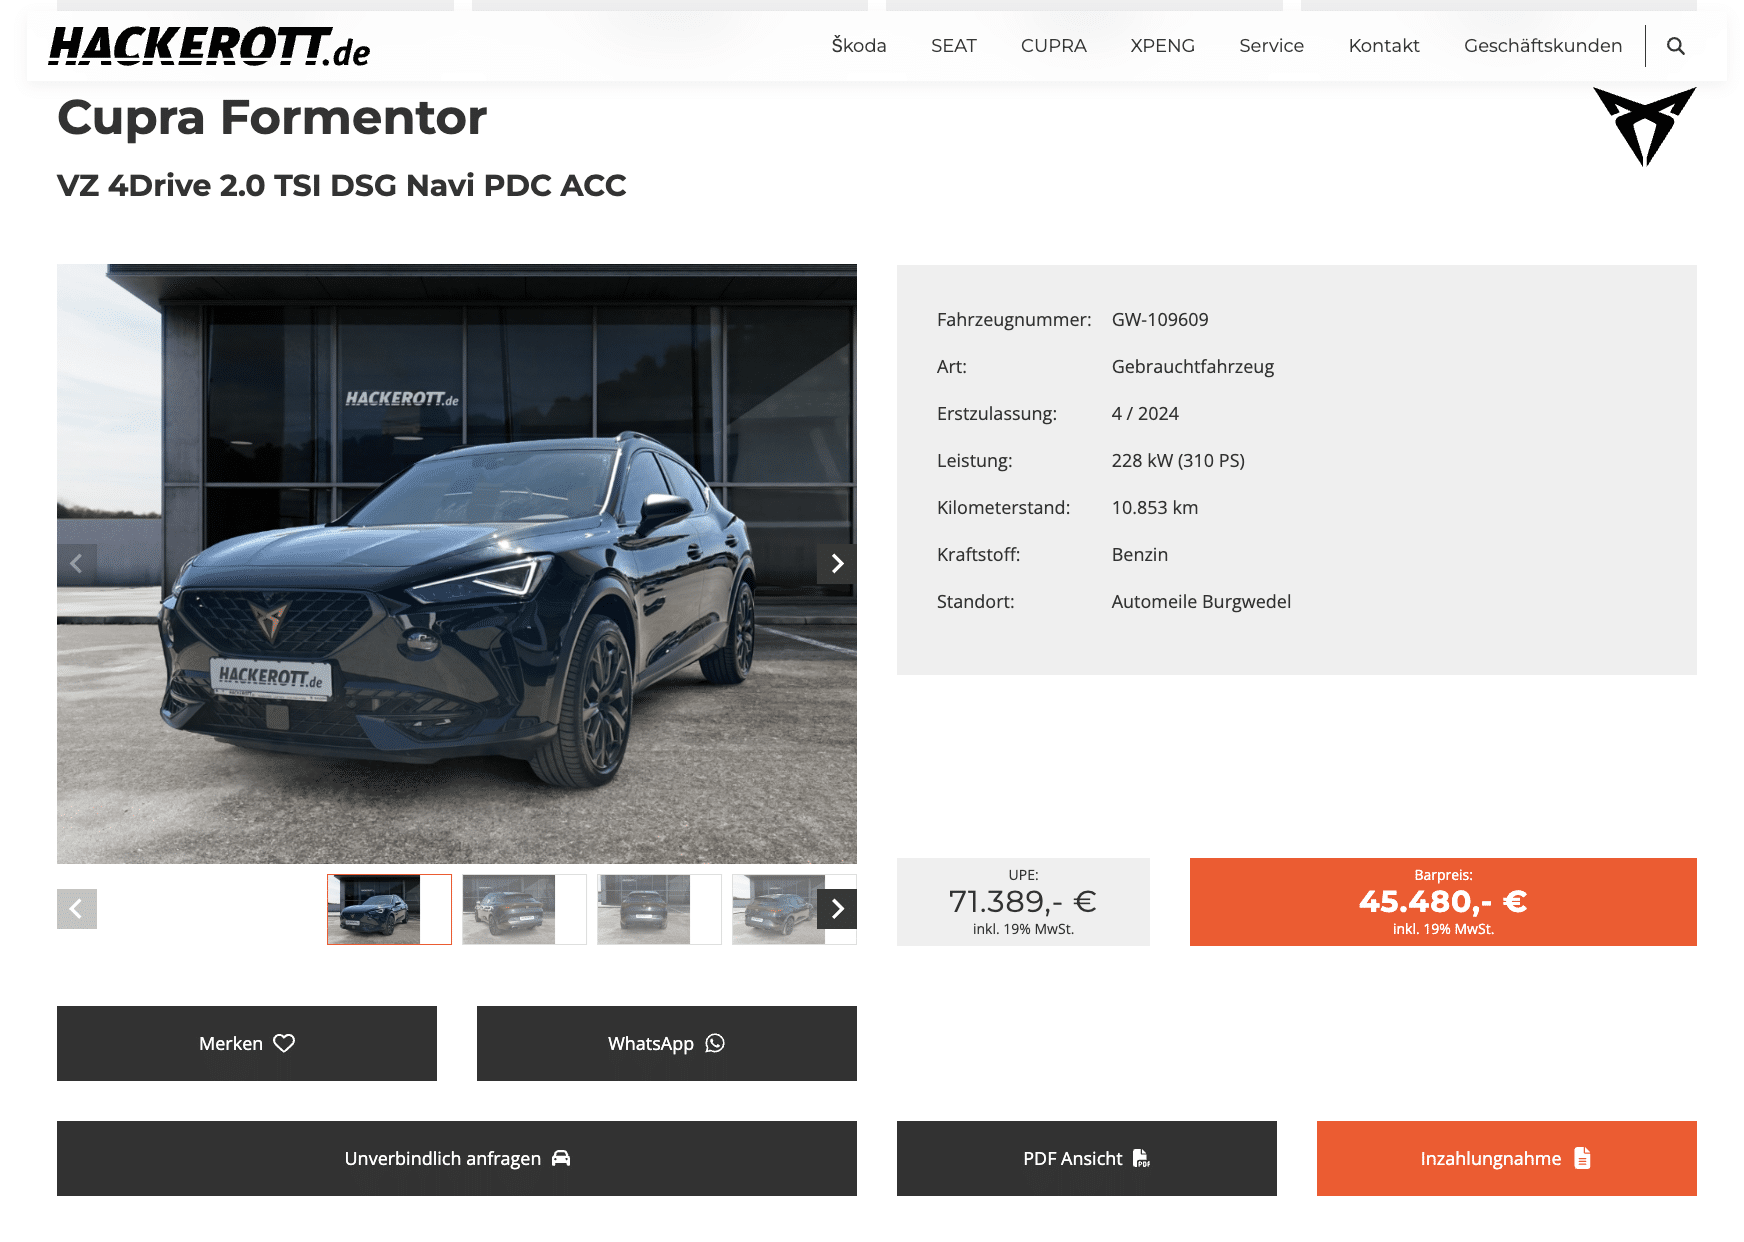Open the Škoda menu
1744x1242 pixels.
tap(859, 46)
